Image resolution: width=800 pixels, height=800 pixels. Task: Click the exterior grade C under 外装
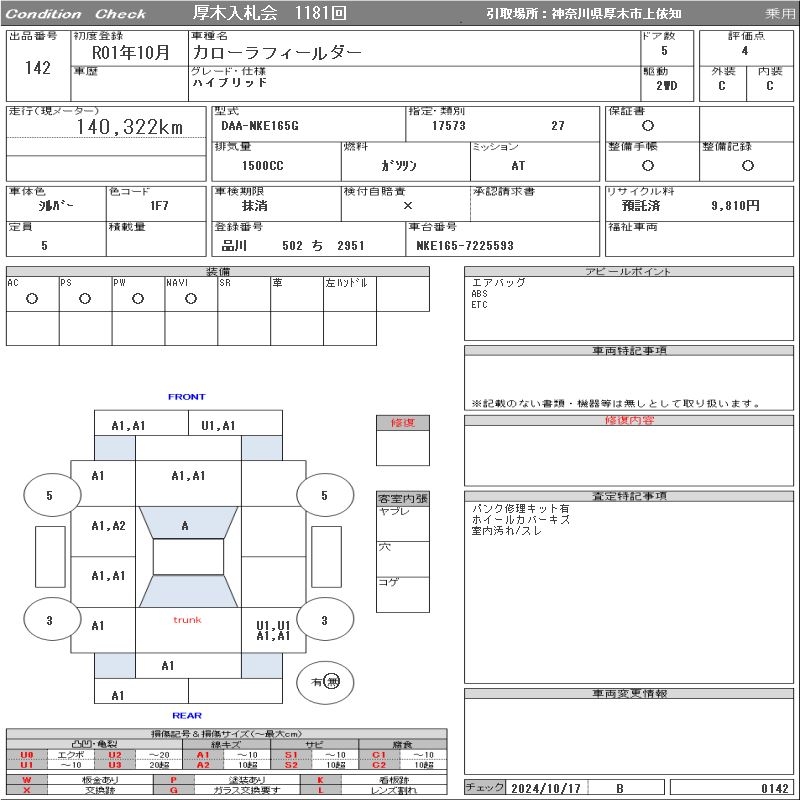(722, 86)
